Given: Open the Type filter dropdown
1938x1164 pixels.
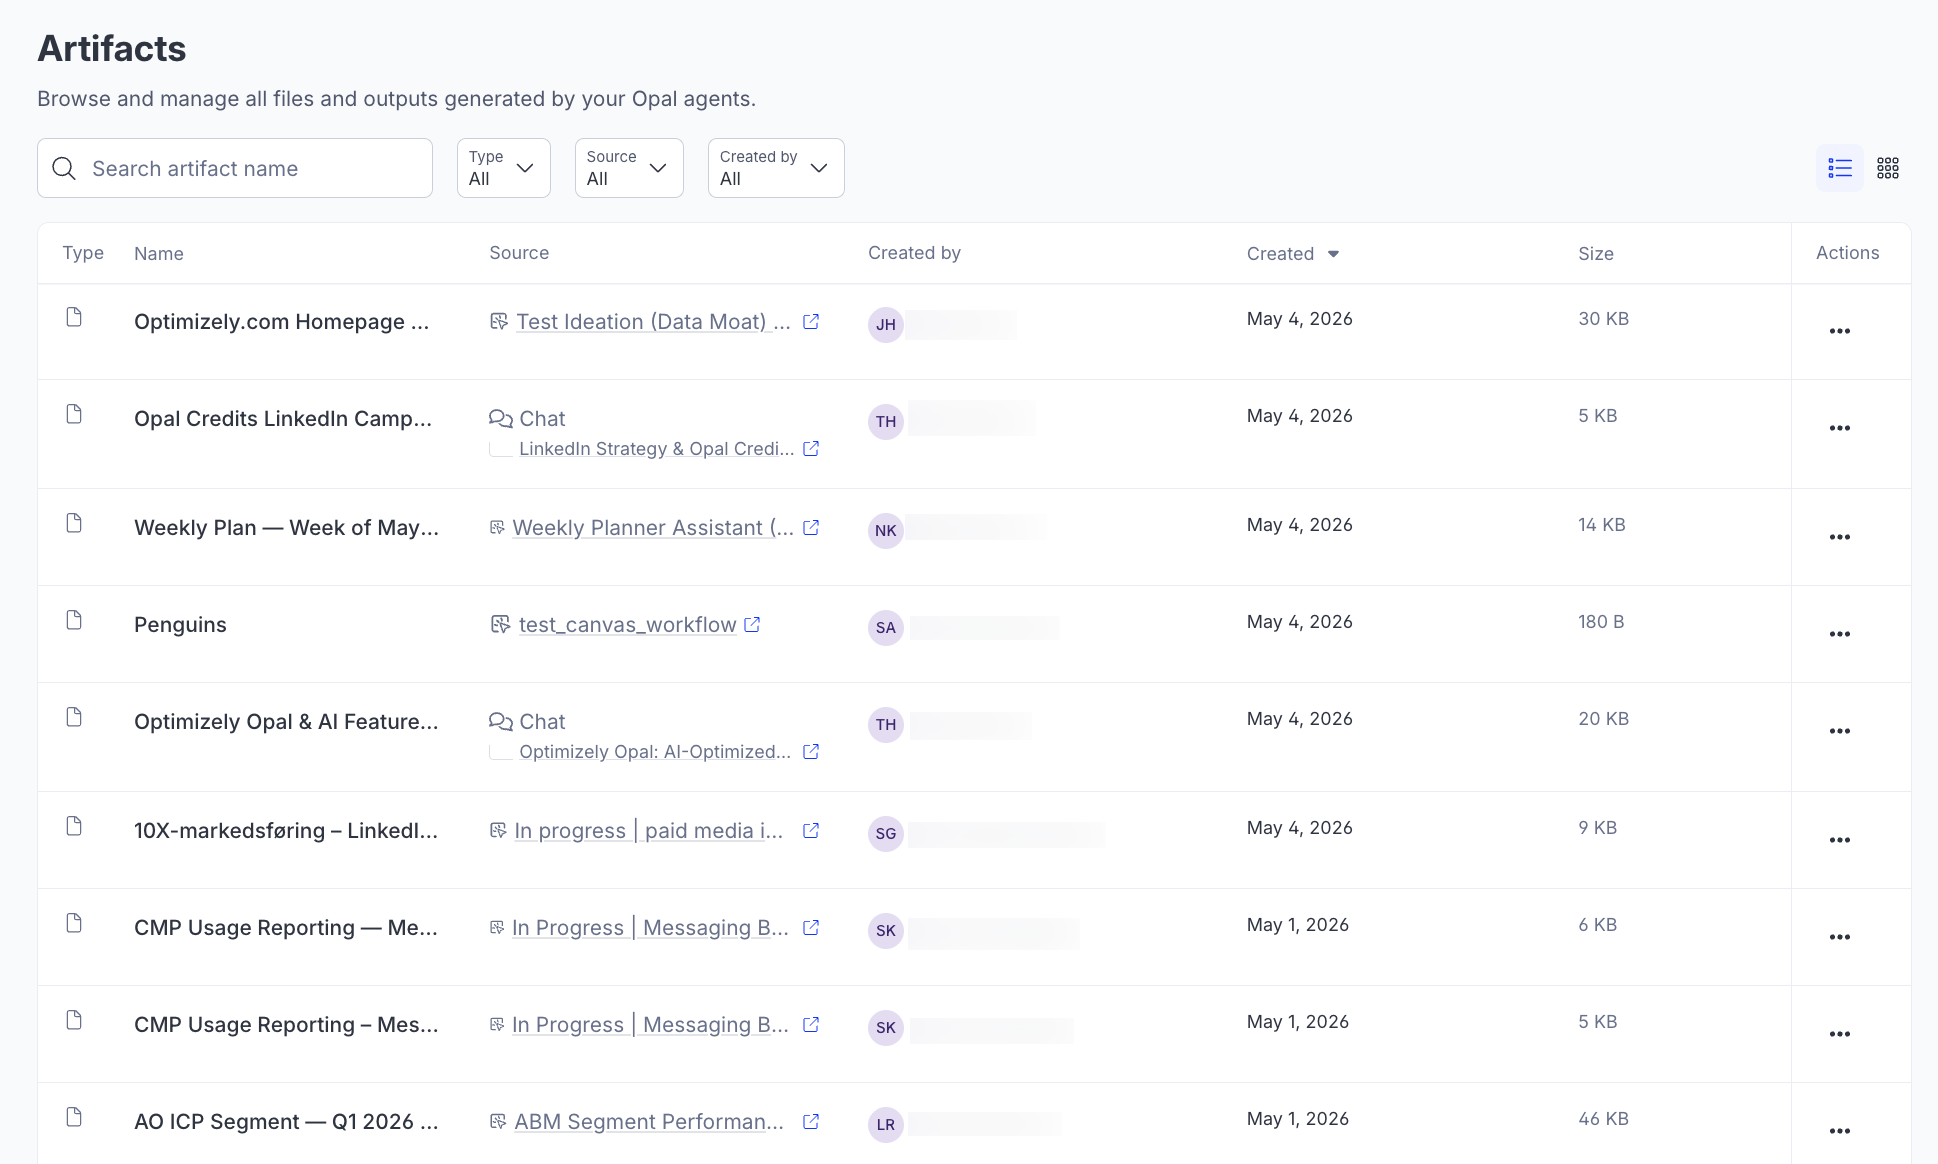Looking at the screenshot, I should (x=503, y=168).
